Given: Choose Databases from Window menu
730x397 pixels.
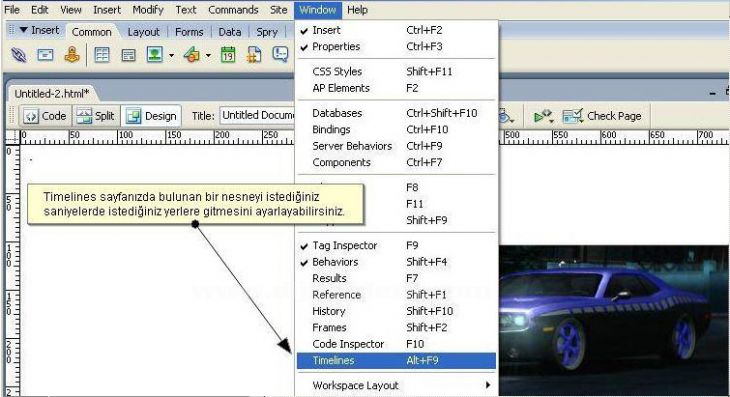Looking at the screenshot, I should coord(396,113).
